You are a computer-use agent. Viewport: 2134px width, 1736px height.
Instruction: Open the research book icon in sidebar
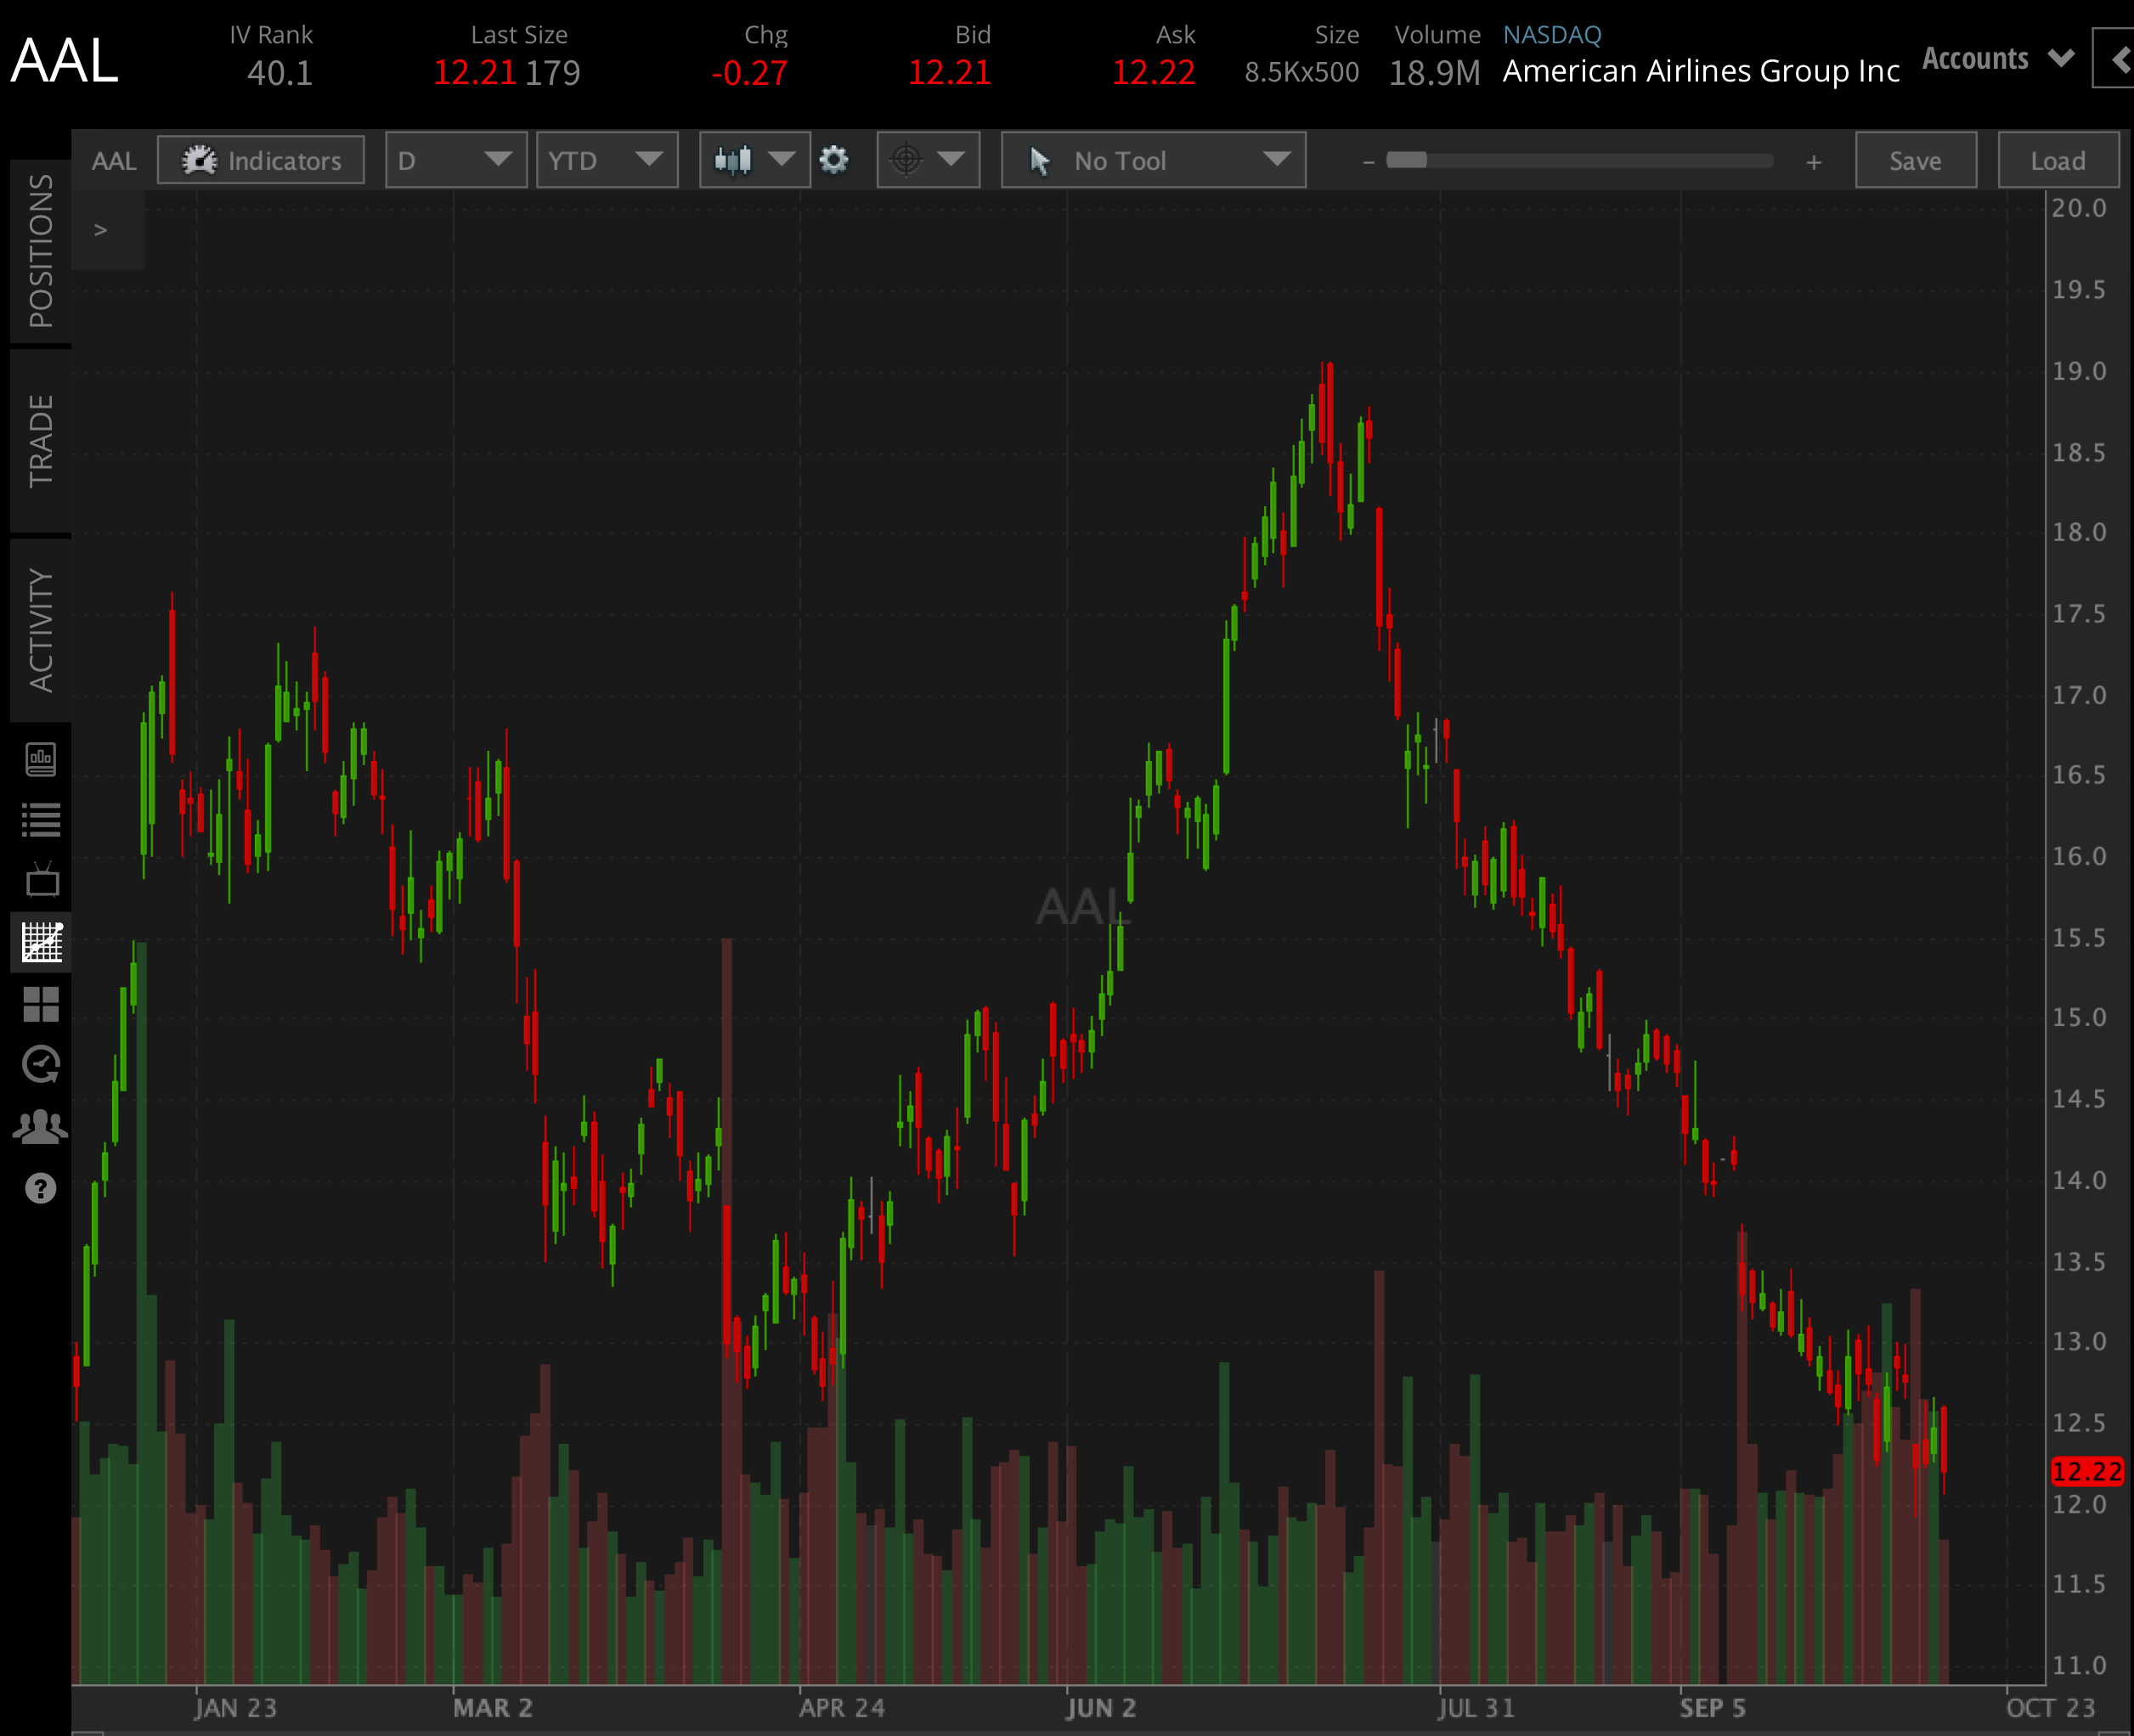coord(40,759)
